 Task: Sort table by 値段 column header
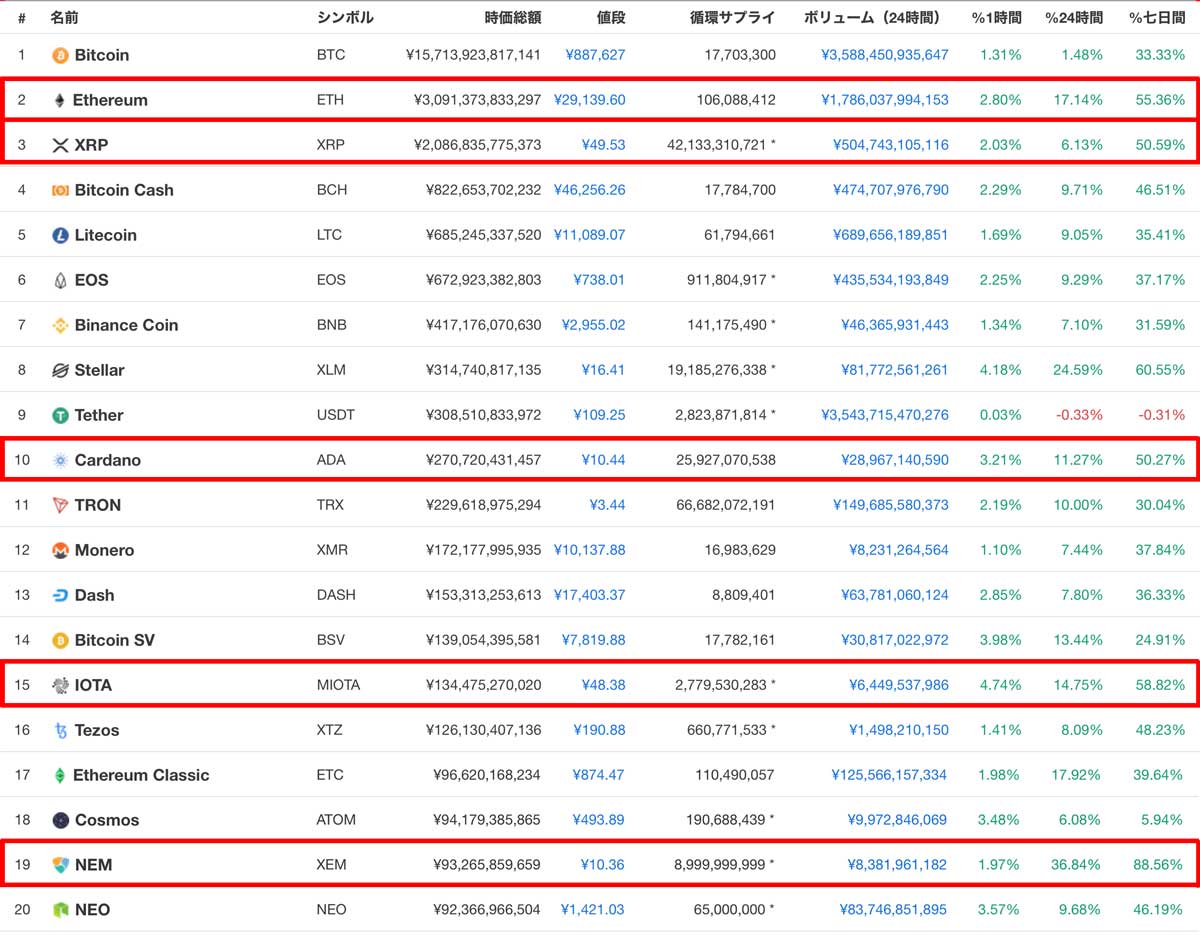pos(611,18)
